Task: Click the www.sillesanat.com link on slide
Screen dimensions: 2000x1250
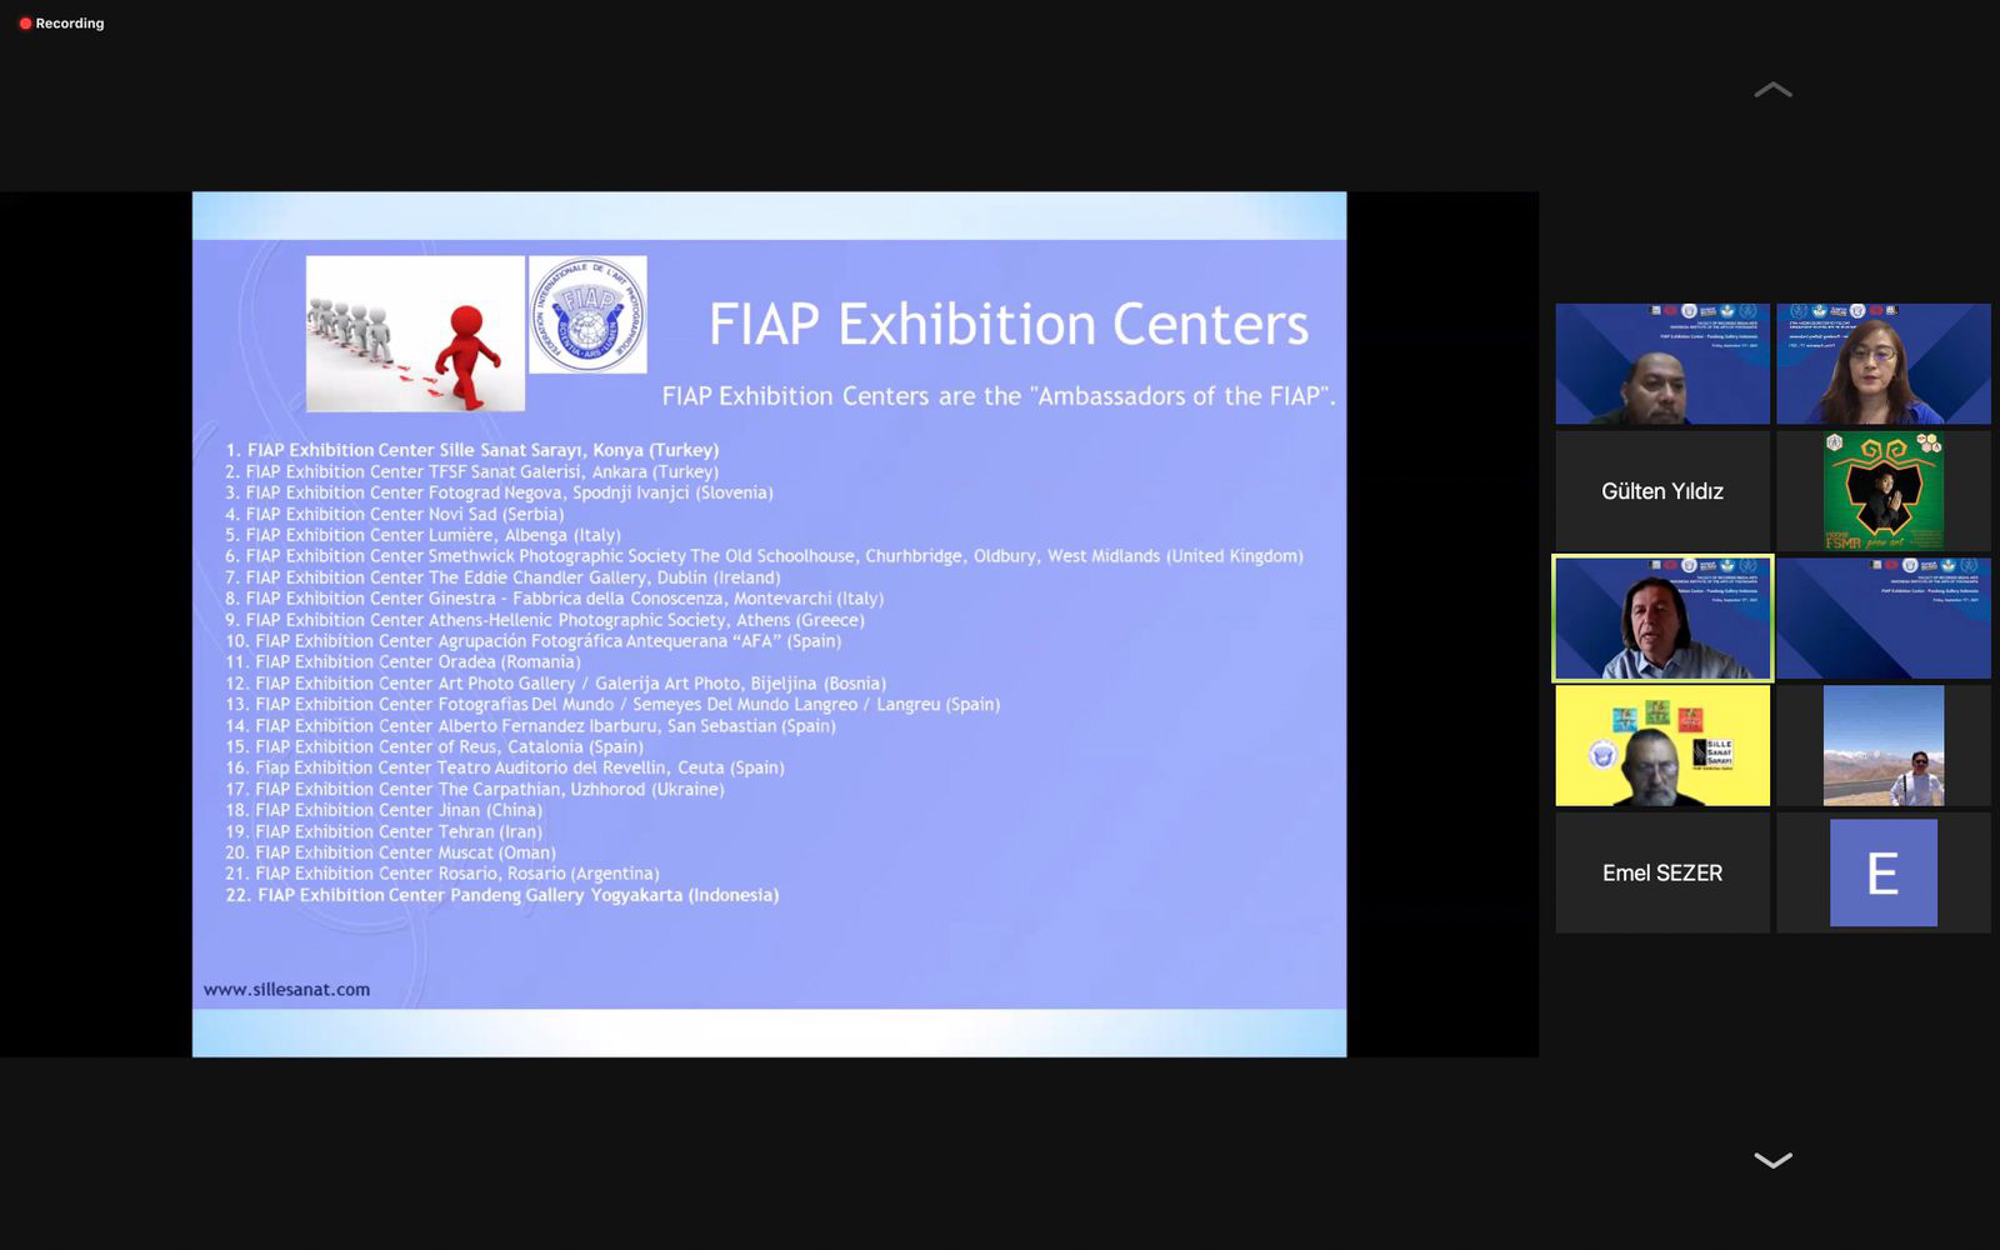Action: 287,989
